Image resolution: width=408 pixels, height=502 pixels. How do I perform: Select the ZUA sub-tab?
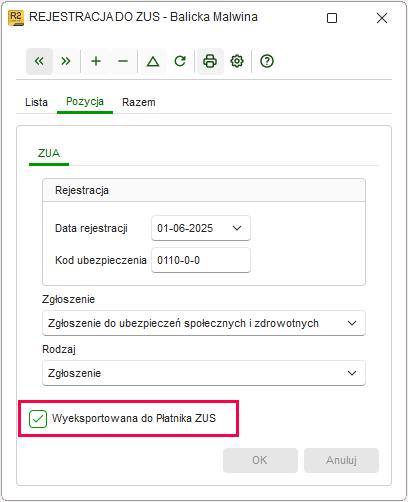click(x=49, y=153)
